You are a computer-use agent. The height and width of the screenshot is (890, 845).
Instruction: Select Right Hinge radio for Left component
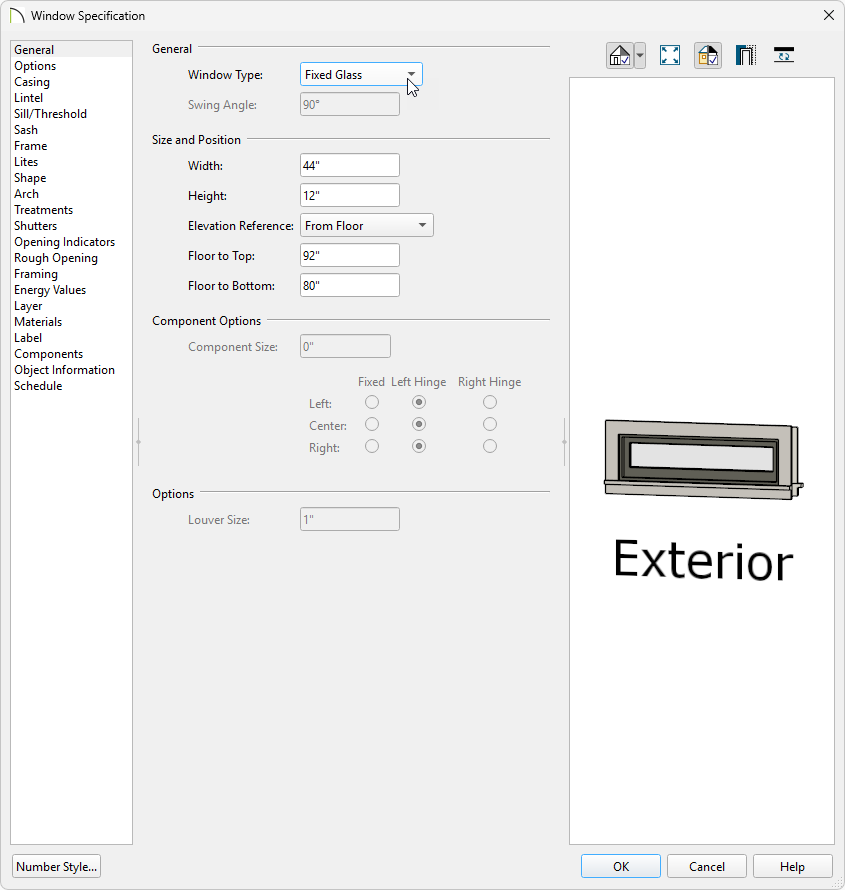point(490,402)
